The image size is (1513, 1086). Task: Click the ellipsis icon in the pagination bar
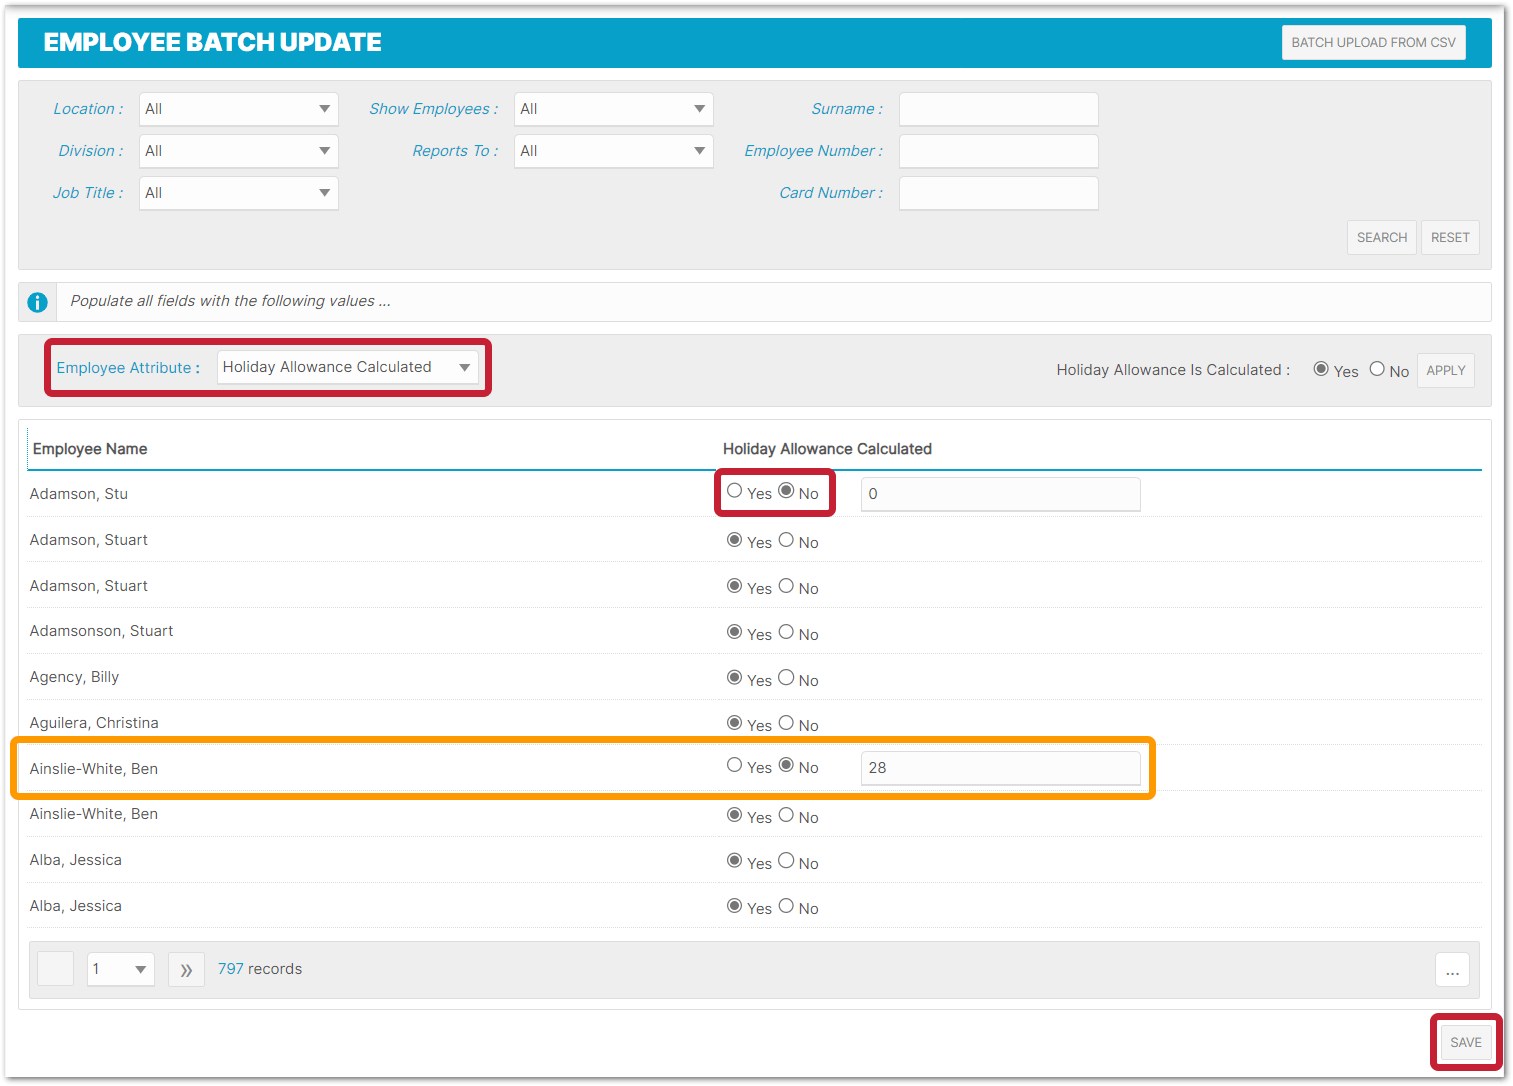point(1452,969)
